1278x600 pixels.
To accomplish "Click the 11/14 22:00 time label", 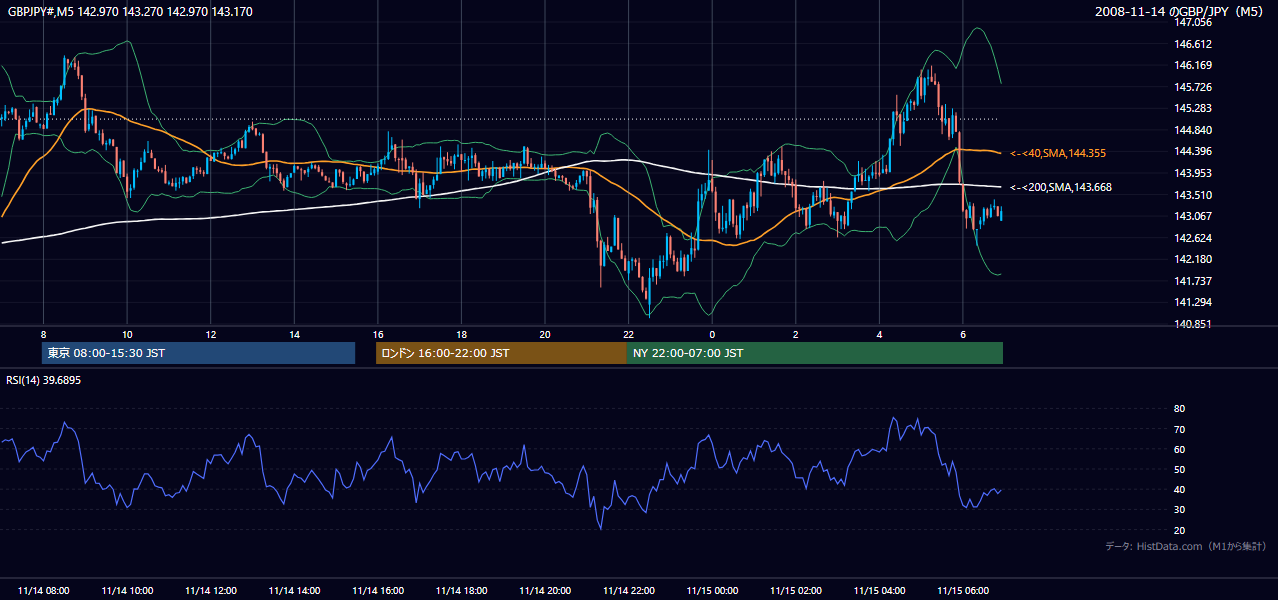I will point(628,591).
